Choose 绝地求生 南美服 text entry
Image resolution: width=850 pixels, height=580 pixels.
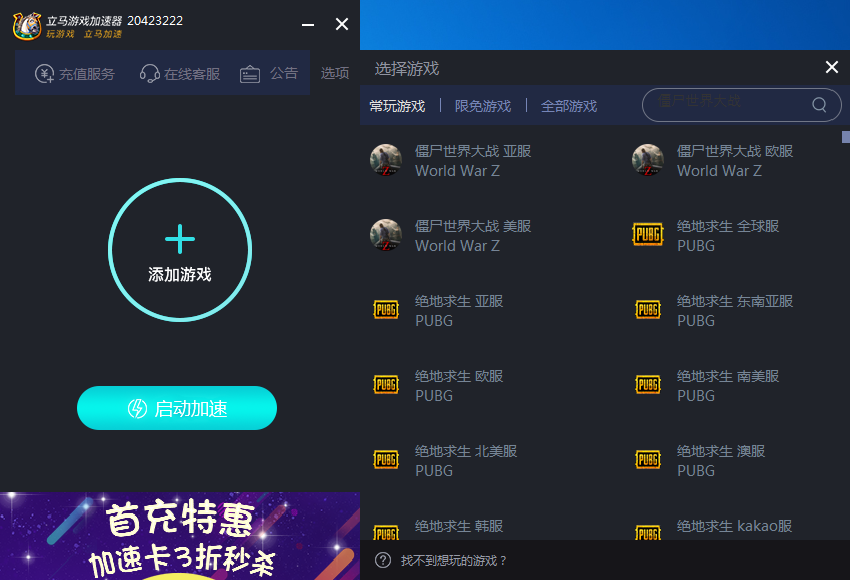pos(728,385)
